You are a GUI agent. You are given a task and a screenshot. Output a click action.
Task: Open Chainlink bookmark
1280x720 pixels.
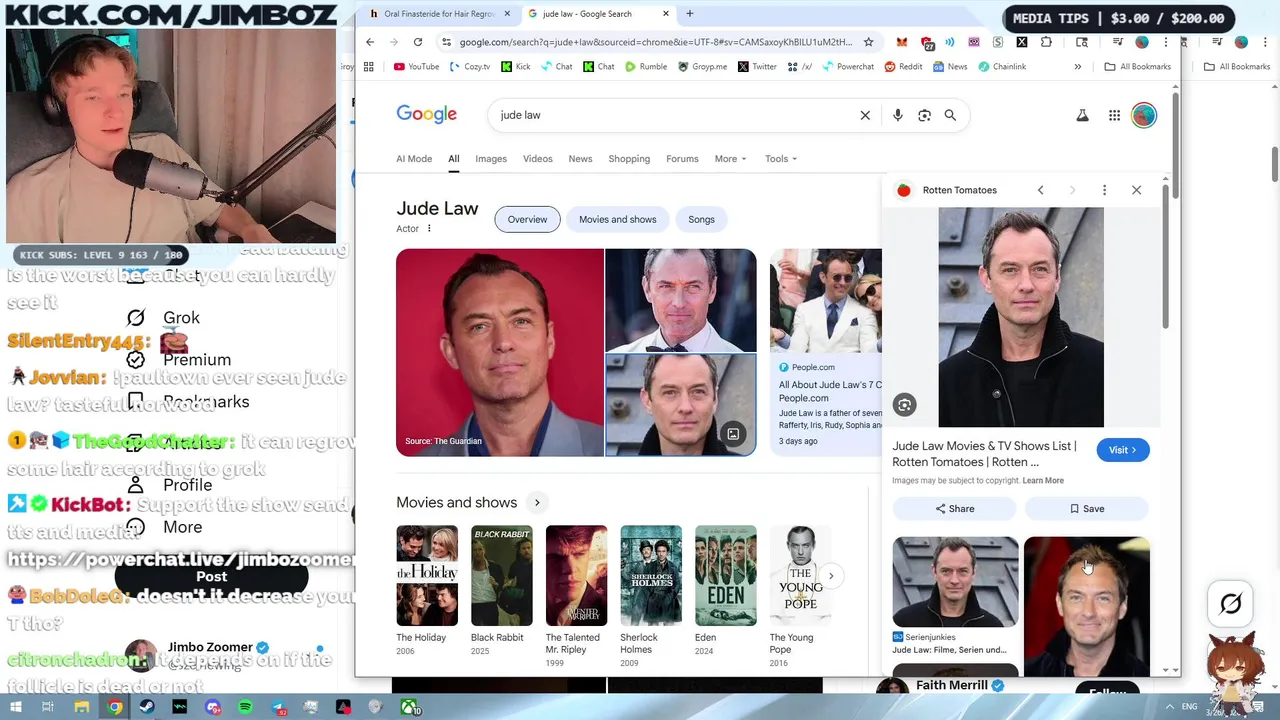coord(1002,67)
